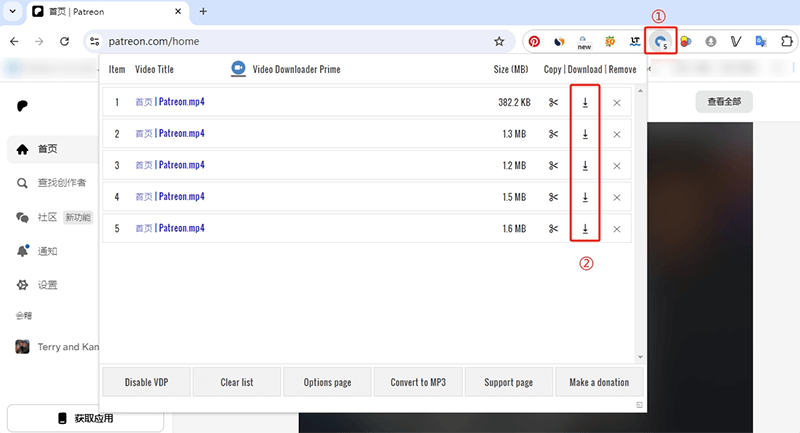Download item 4 (1.5 MB video)
This screenshot has width=800, height=433.
(585, 197)
